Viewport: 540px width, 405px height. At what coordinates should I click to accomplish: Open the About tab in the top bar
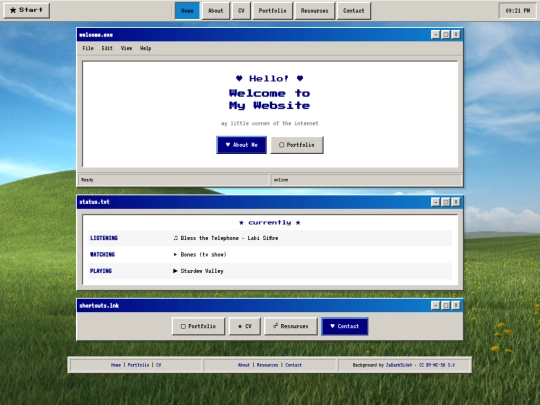pyautogui.click(x=216, y=11)
